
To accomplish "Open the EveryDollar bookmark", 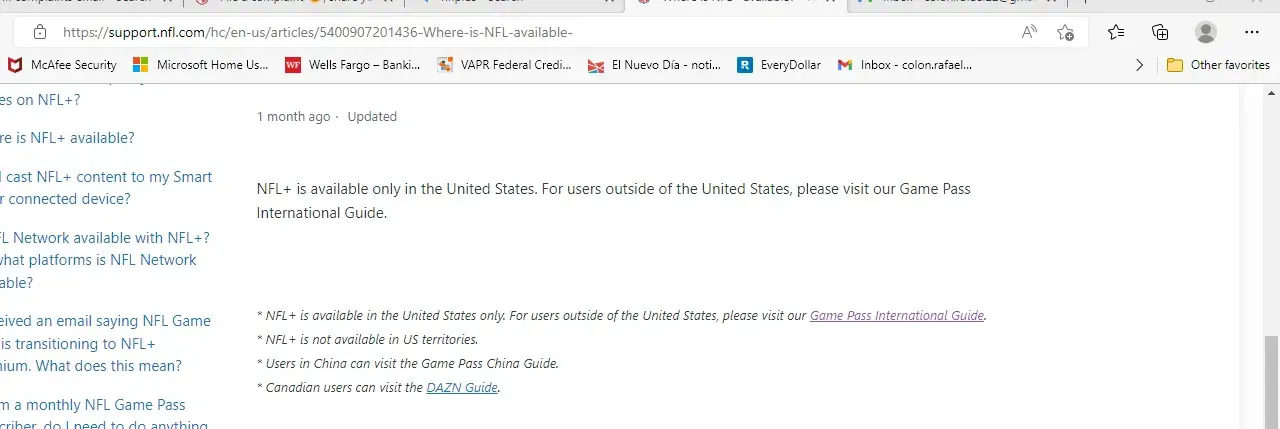I will click(779, 65).
